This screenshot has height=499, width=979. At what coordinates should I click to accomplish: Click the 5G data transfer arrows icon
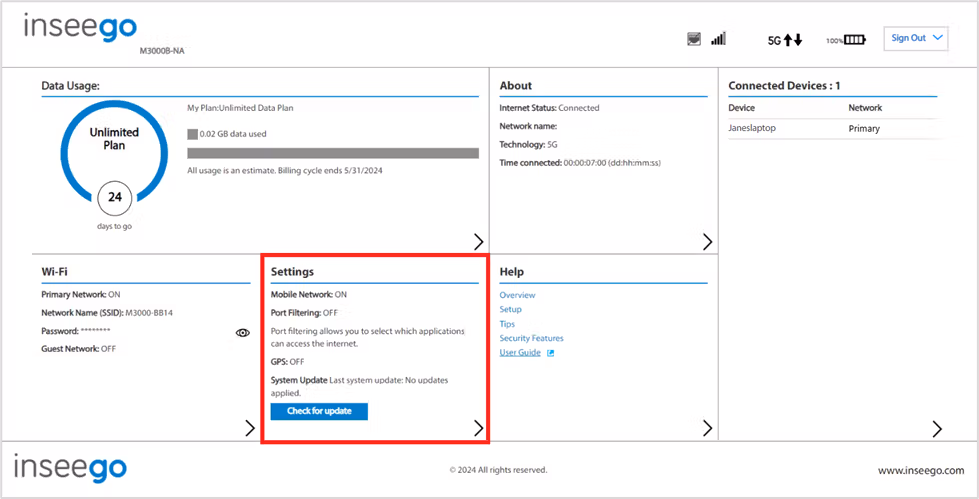point(785,40)
